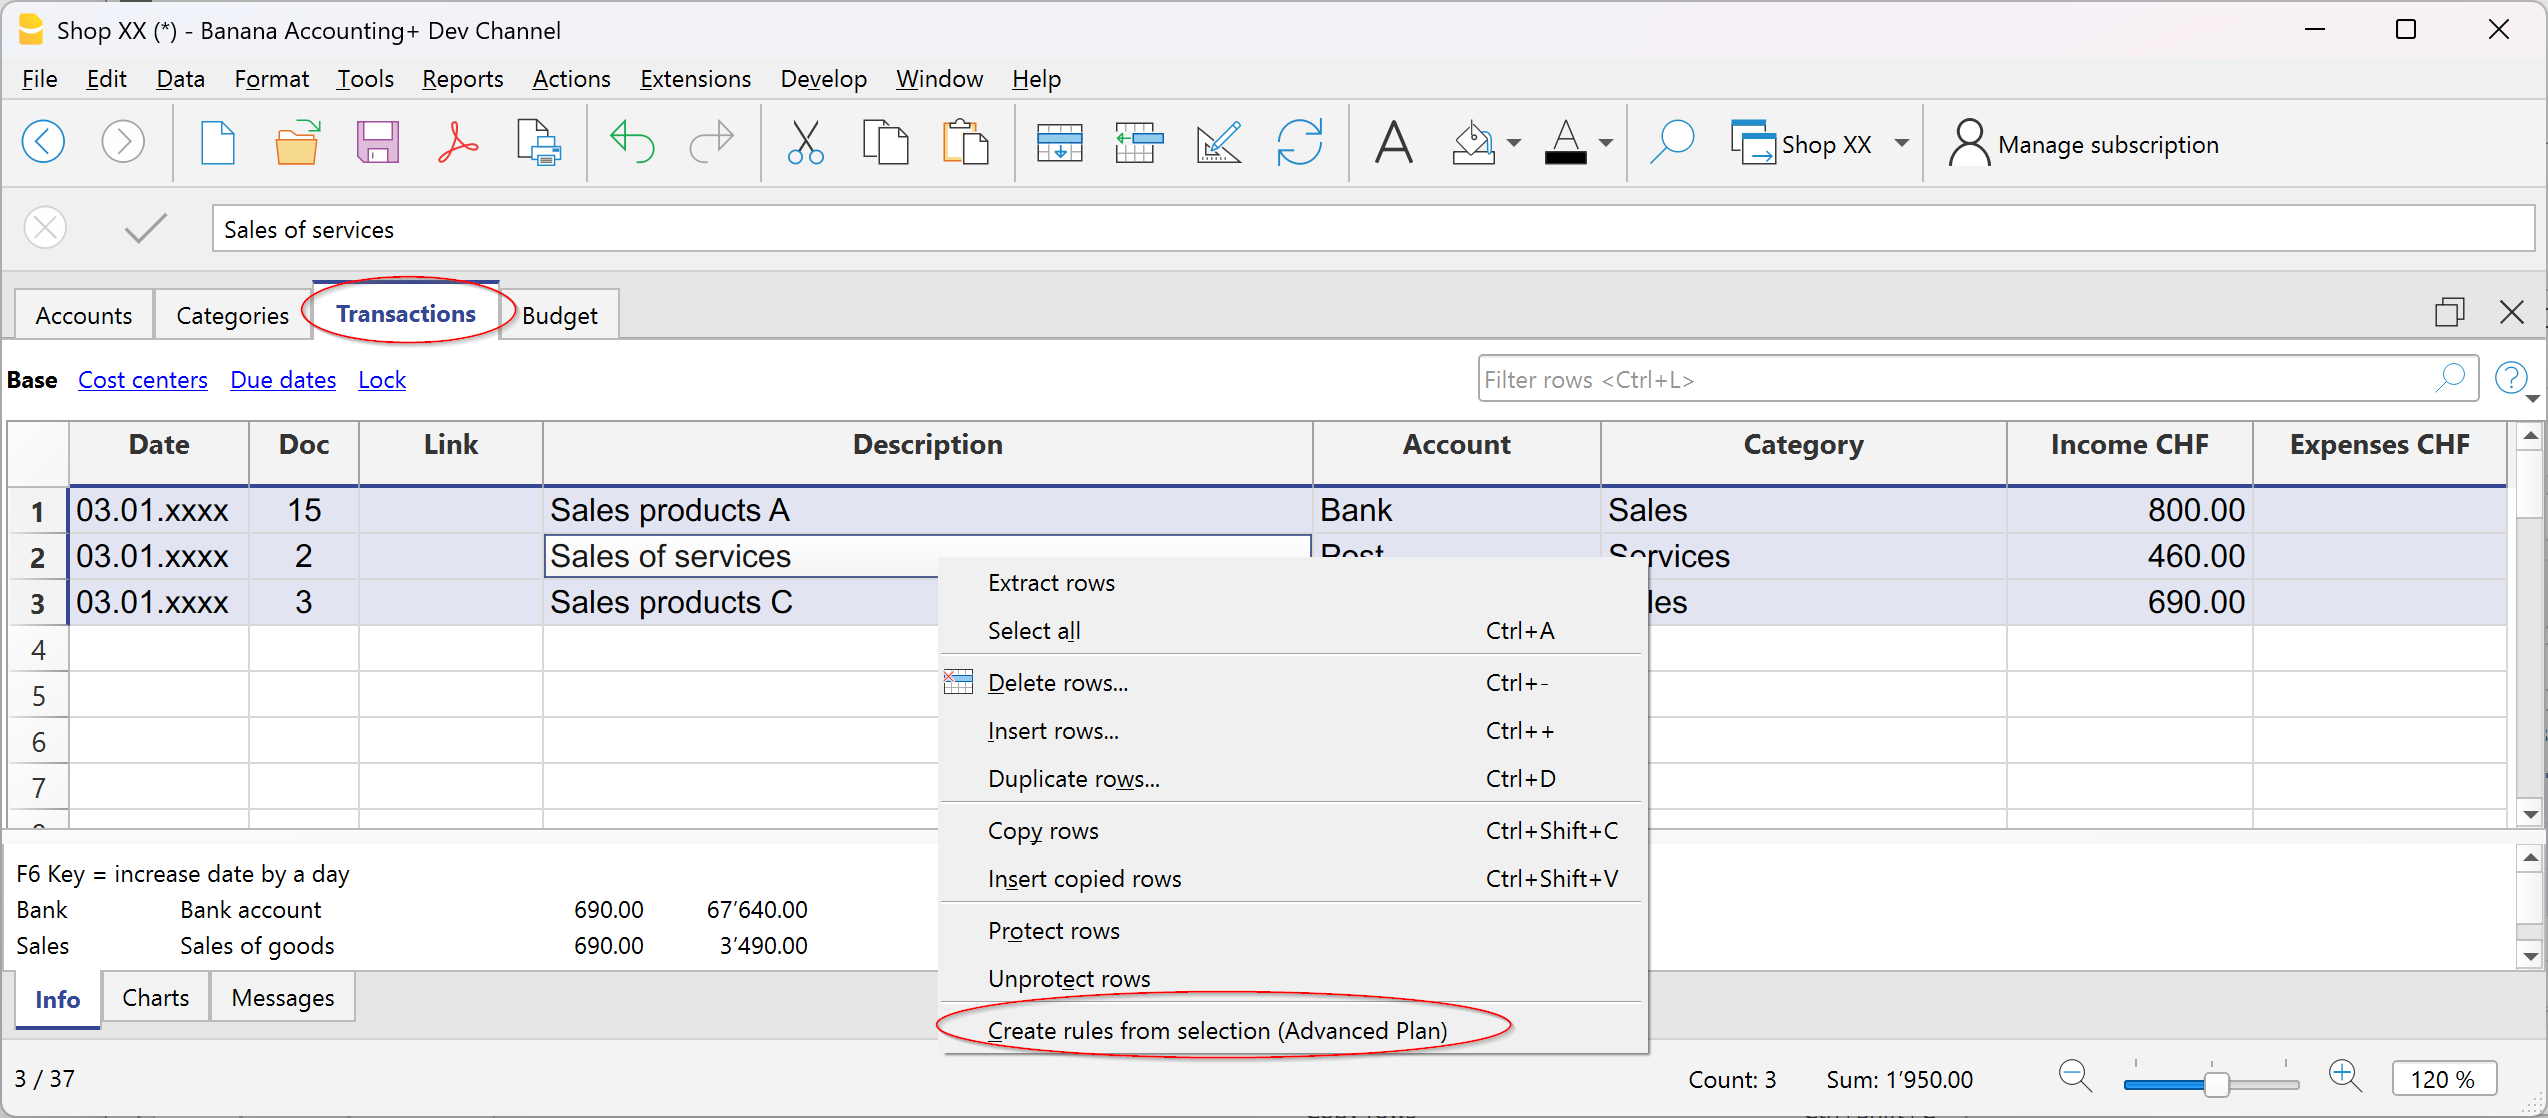Click the Save floppy disk icon

tap(377, 143)
